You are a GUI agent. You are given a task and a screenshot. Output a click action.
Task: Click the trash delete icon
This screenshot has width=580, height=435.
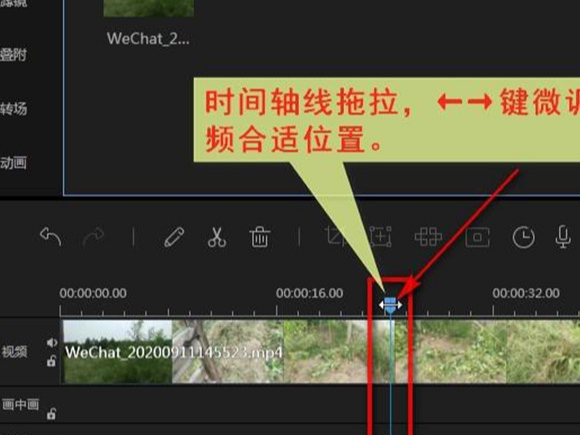click(260, 237)
